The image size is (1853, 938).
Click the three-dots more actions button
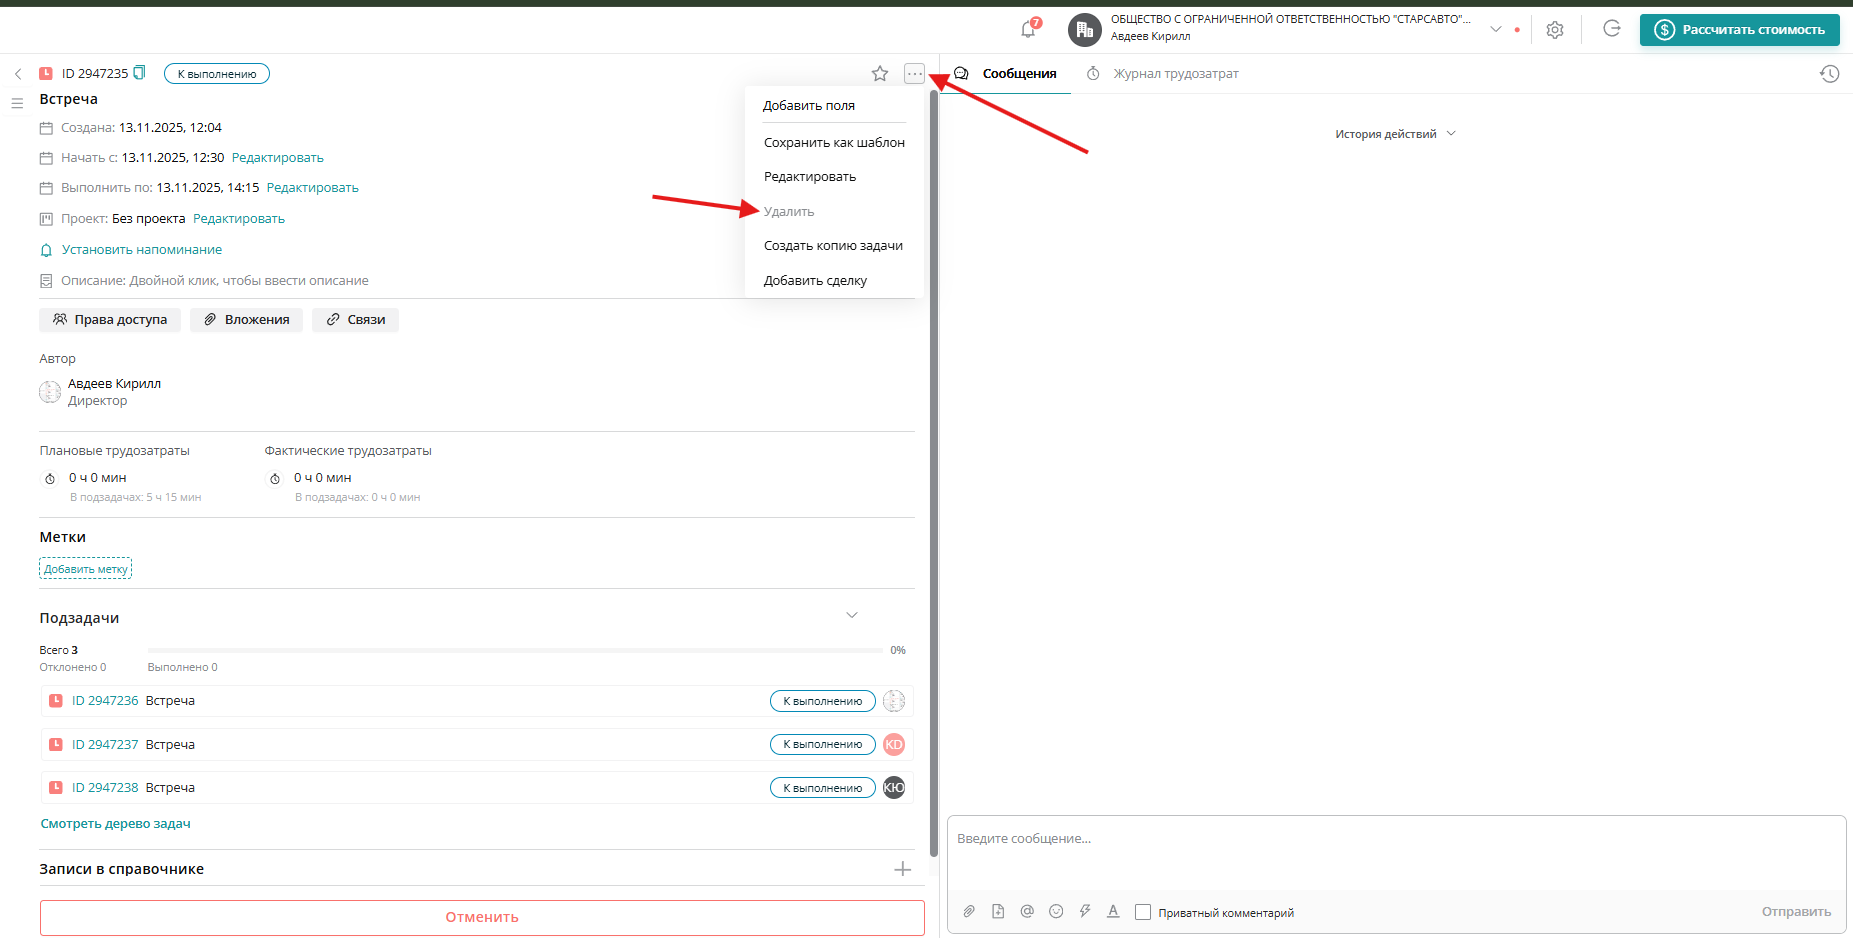click(x=914, y=74)
